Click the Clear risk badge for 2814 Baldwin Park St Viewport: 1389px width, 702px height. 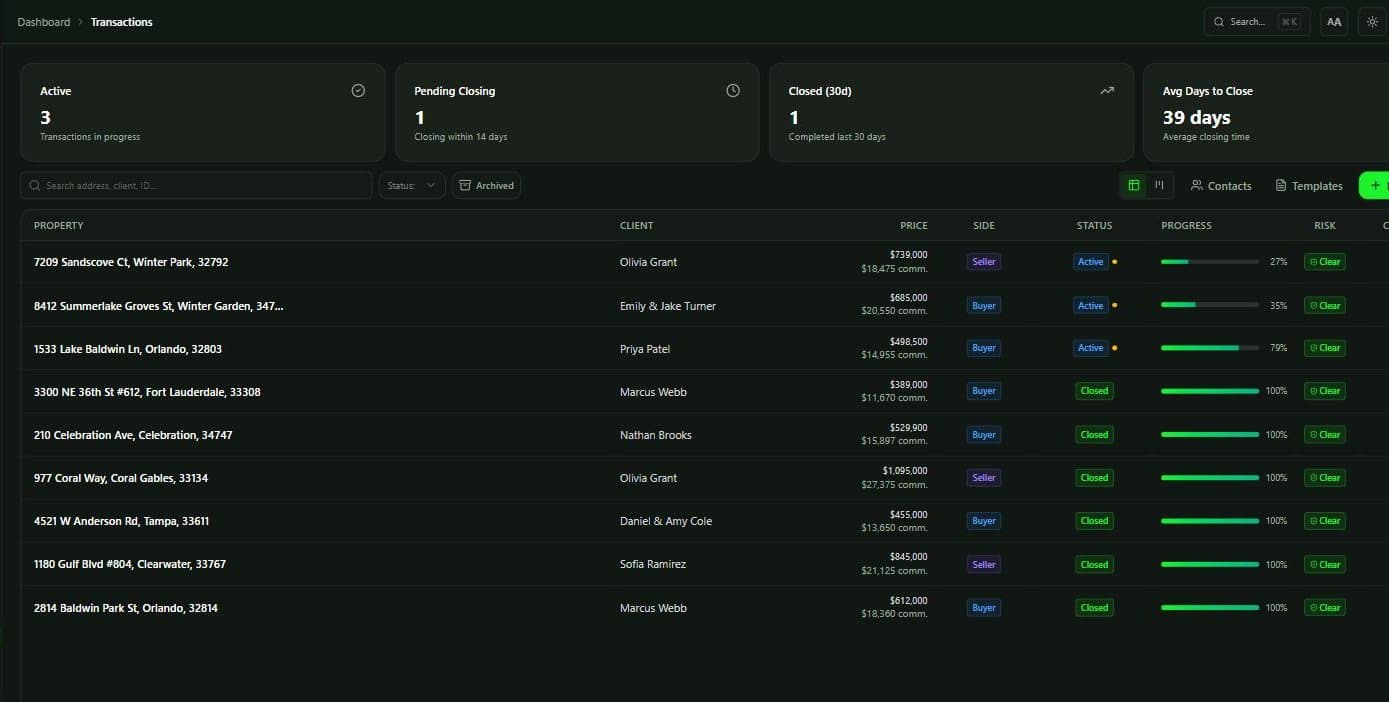pos(1325,608)
